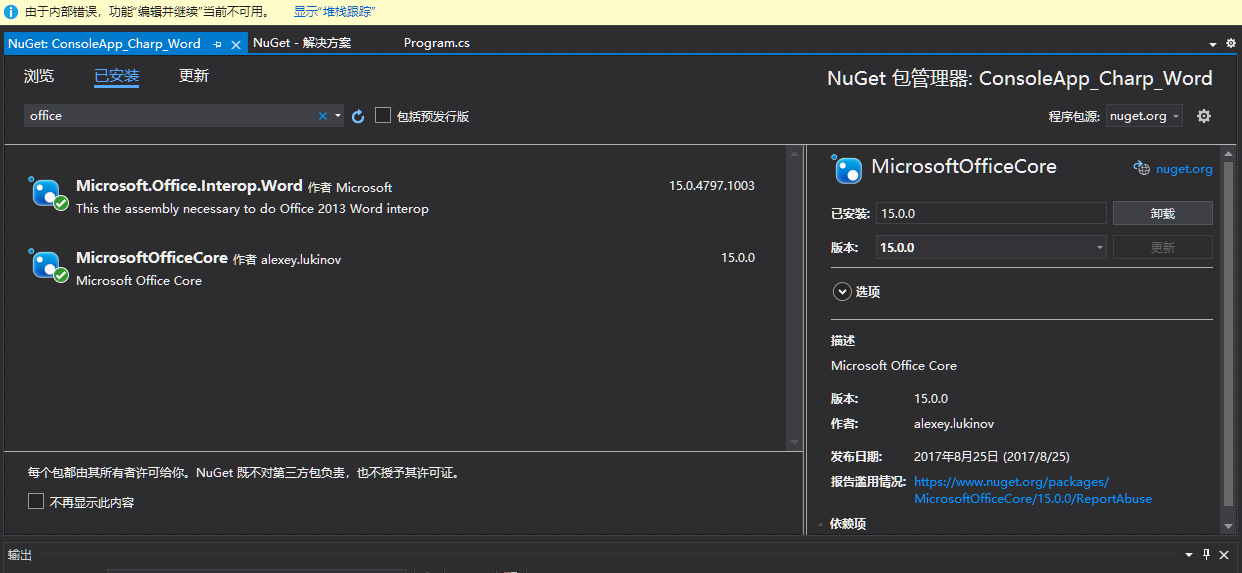1242x573 pixels.
Task: Close the 输出 panel
Action: click(1225, 554)
